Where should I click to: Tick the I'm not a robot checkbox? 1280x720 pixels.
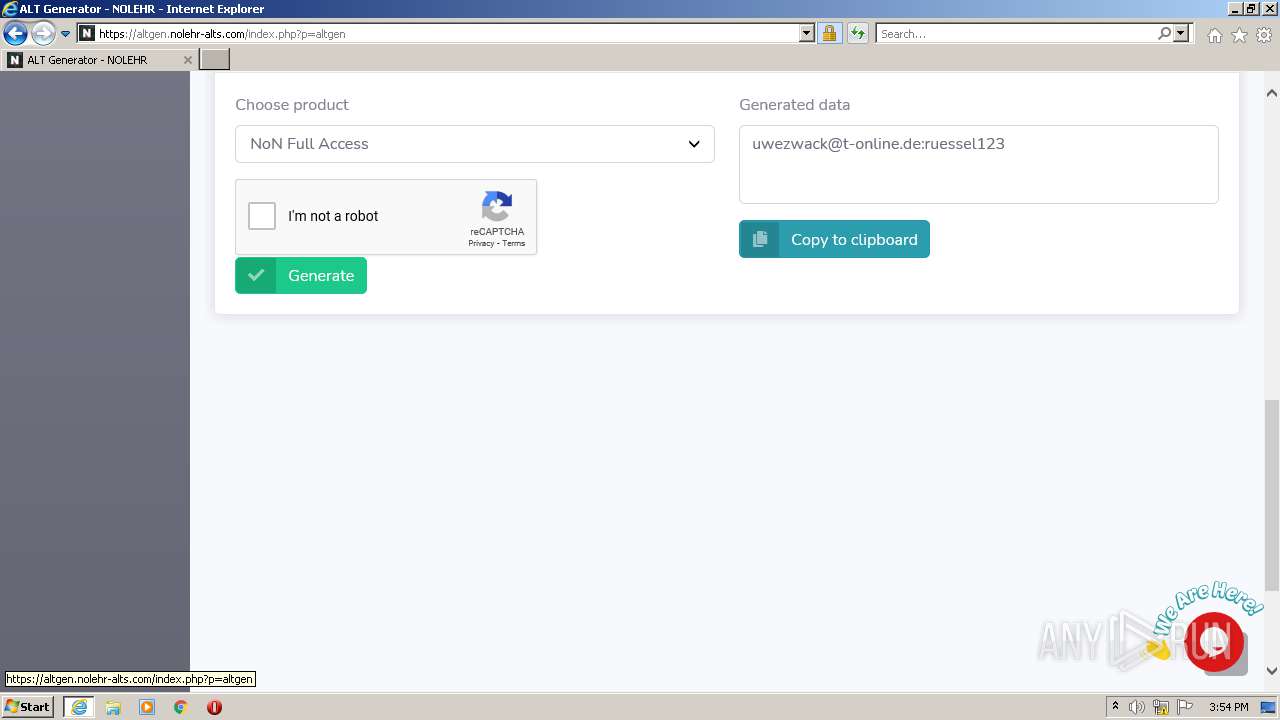pos(262,216)
